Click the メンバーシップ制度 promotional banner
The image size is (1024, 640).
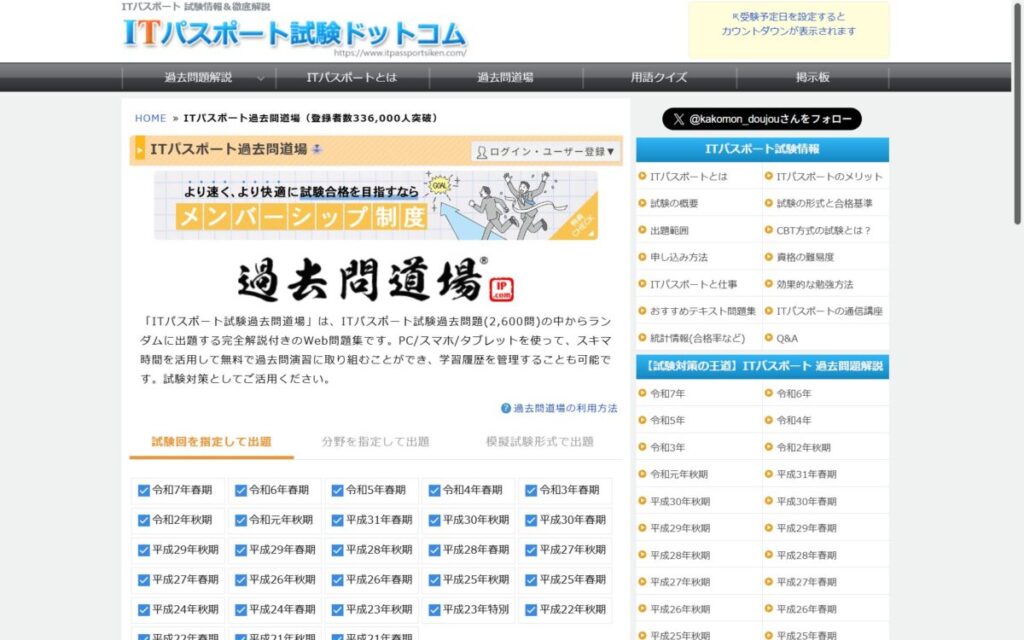pyautogui.click(x=376, y=206)
